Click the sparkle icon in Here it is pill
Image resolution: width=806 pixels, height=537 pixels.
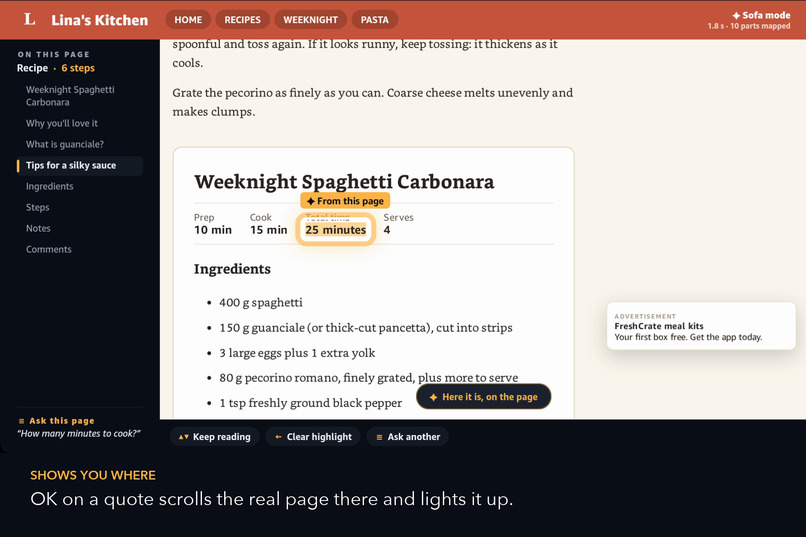(x=433, y=397)
